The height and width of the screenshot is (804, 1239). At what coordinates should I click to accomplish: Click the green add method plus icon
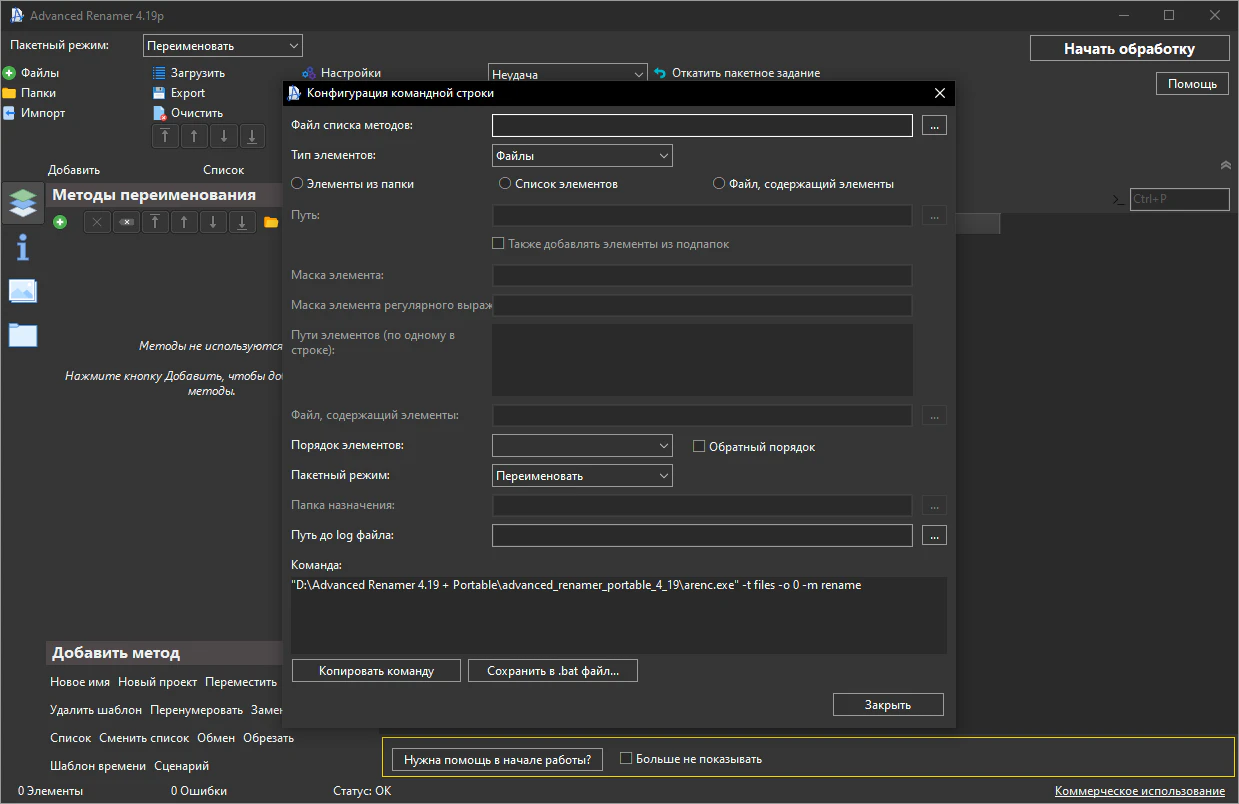click(60, 222)
